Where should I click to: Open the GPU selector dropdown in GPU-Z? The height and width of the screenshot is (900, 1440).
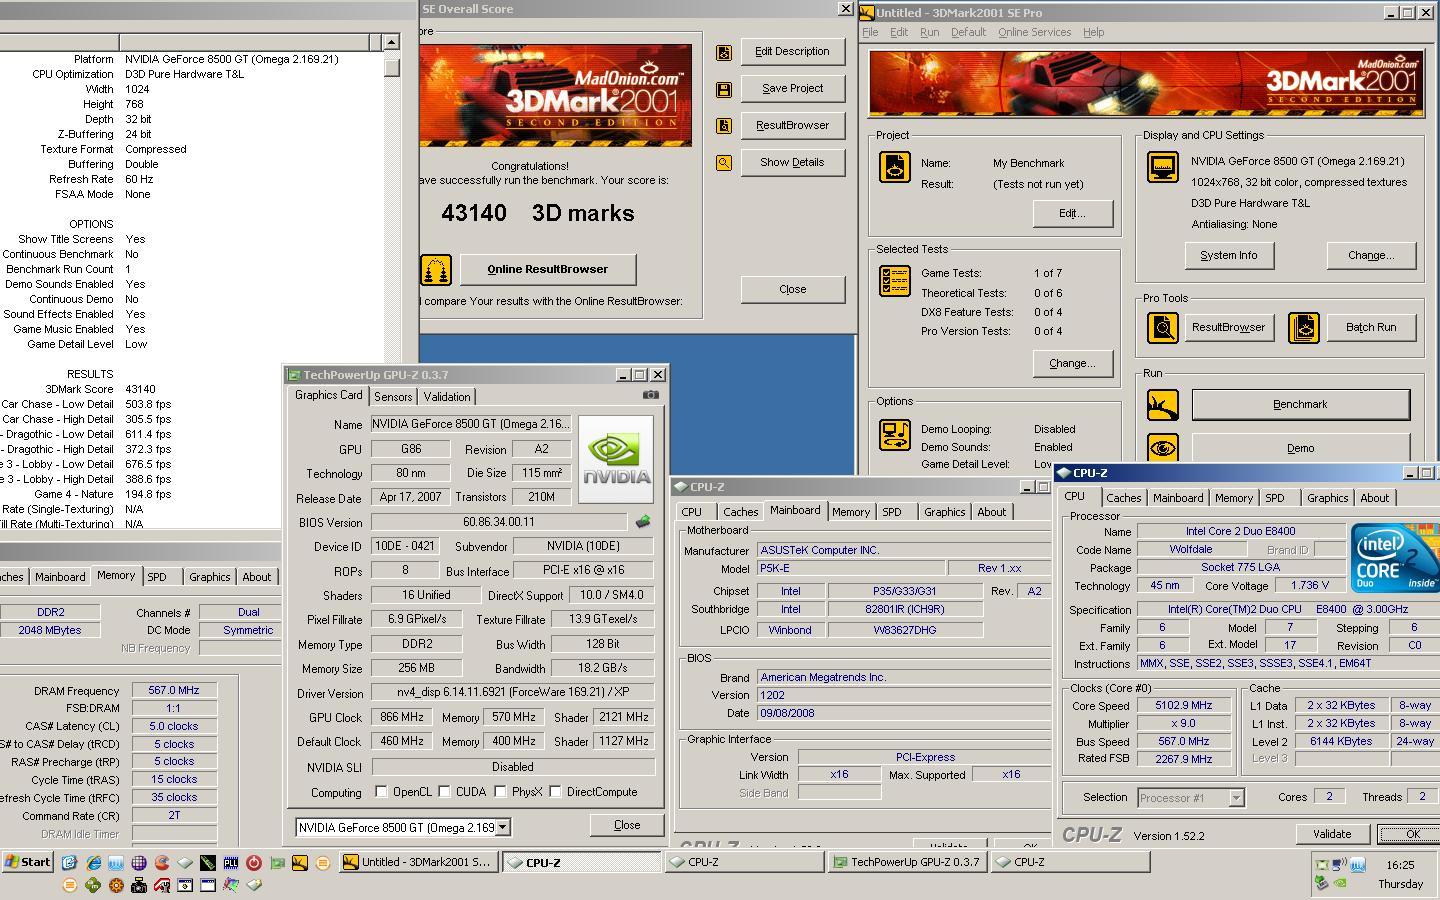[503, 827]
